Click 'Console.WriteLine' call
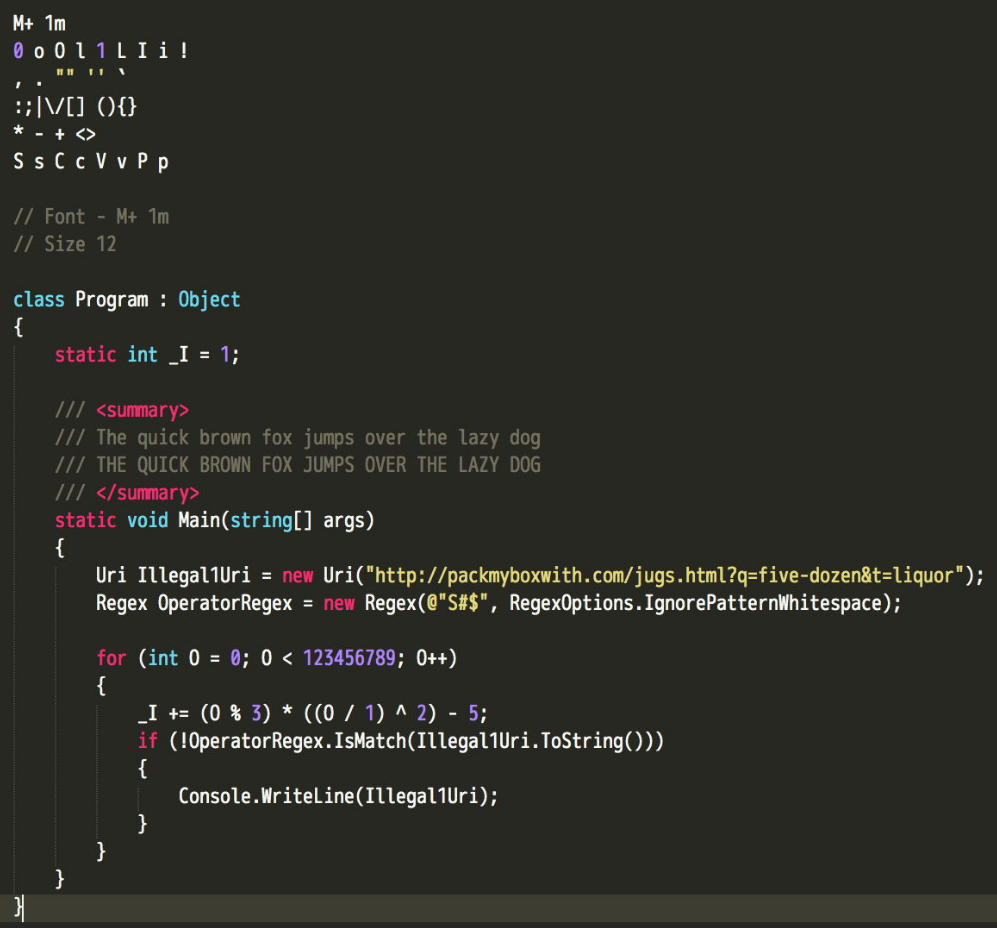997x928 pixels. click(x=266, y=796)
